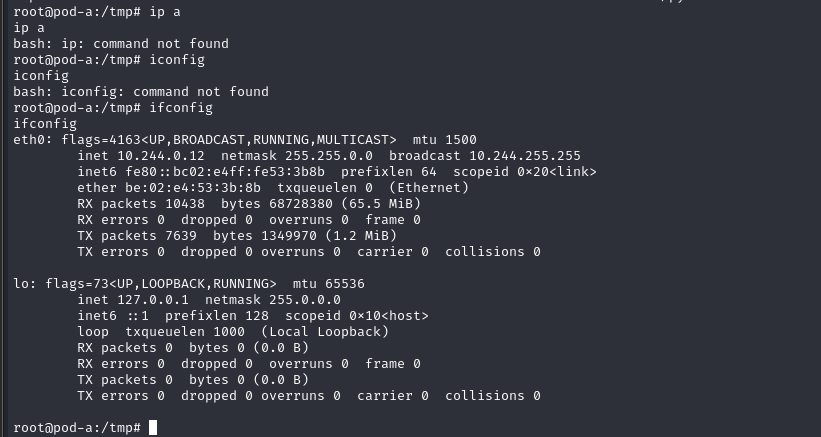The height and width of the screenshot is (437, 821).
Task: Click the "bash: ip: command not found" error
Action: [121, 44]
